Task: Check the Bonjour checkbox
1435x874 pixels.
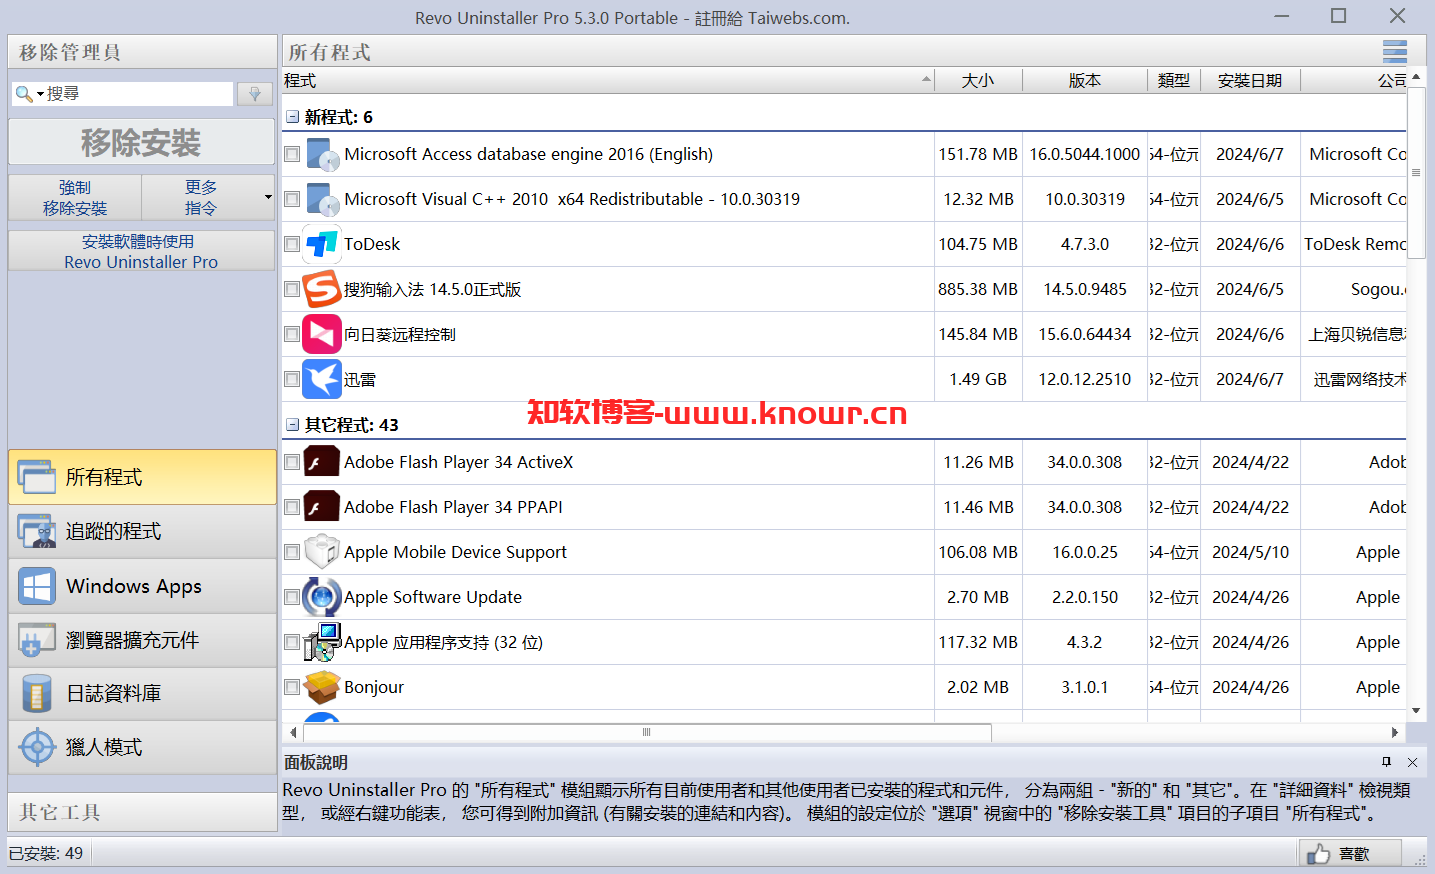Action: (x=292, y=687)
